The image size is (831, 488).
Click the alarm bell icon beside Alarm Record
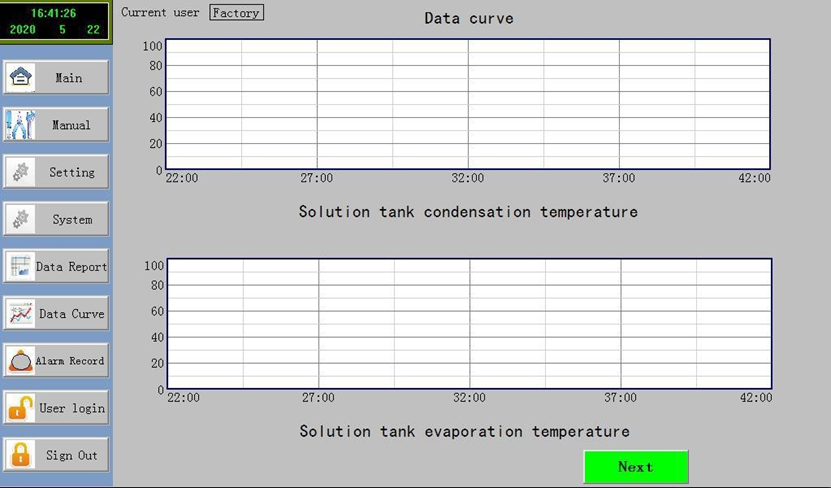point(21,361)
